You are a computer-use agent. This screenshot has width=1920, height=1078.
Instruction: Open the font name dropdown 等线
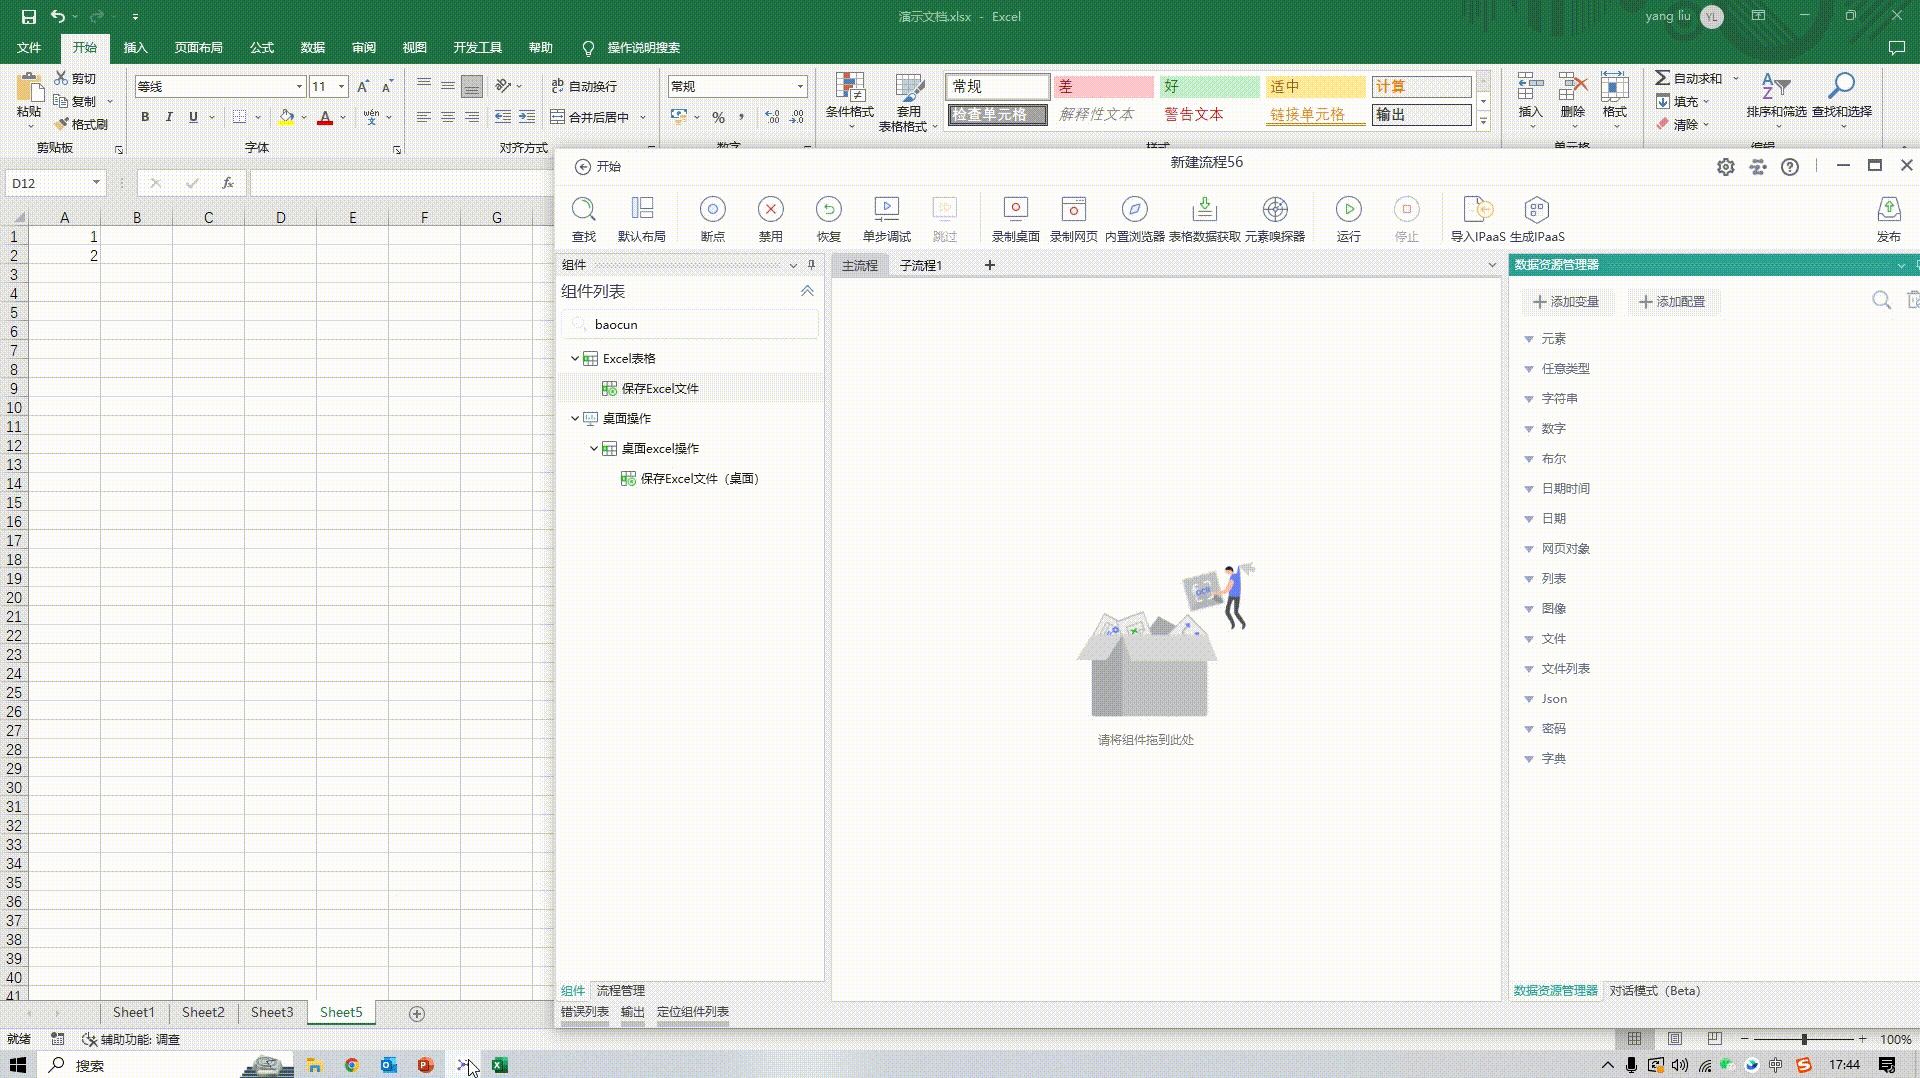click(298, 87)
